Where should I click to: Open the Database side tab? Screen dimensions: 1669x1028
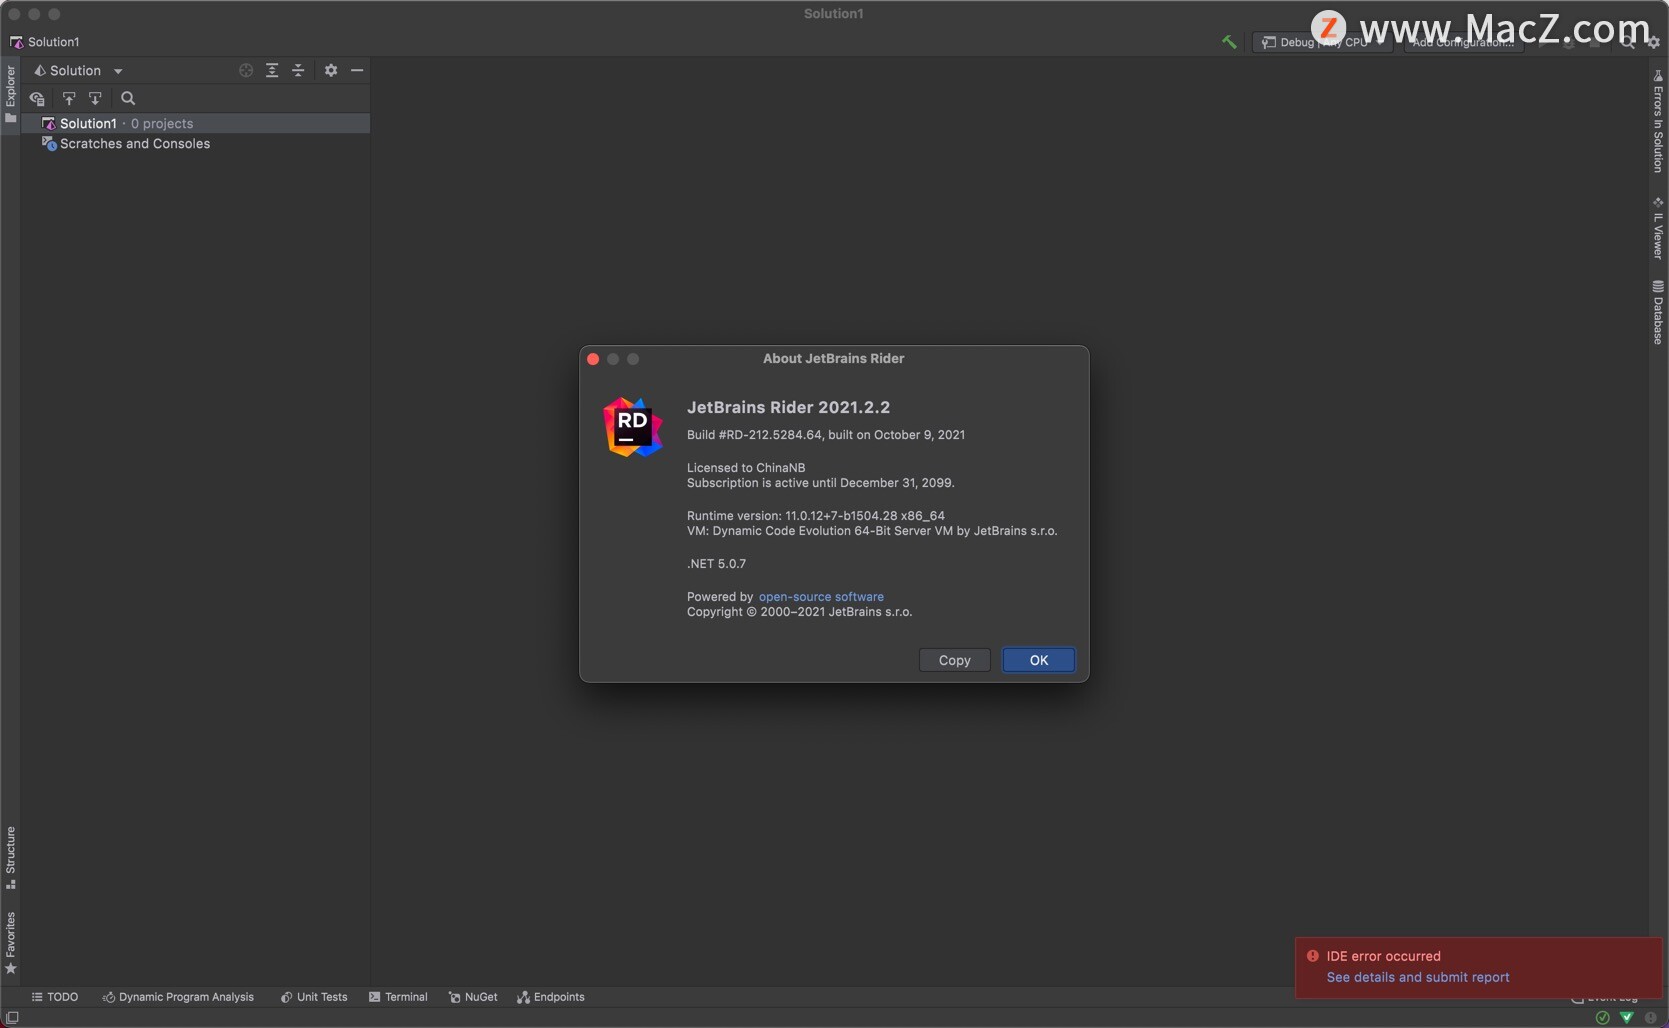[1658, 313]
